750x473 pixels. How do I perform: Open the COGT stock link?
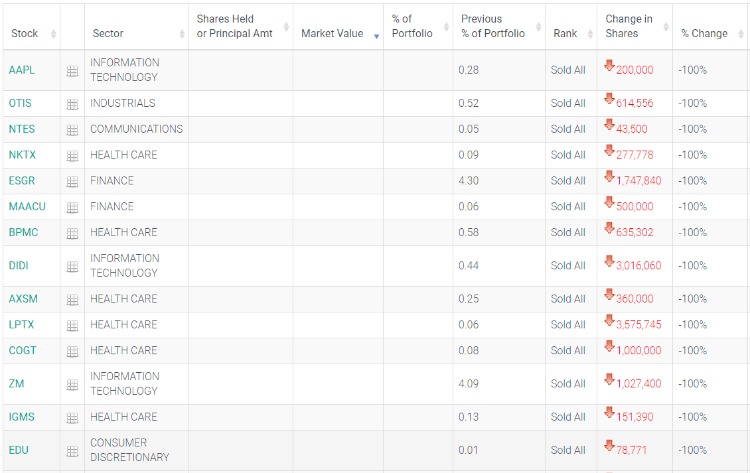(22, 350)
